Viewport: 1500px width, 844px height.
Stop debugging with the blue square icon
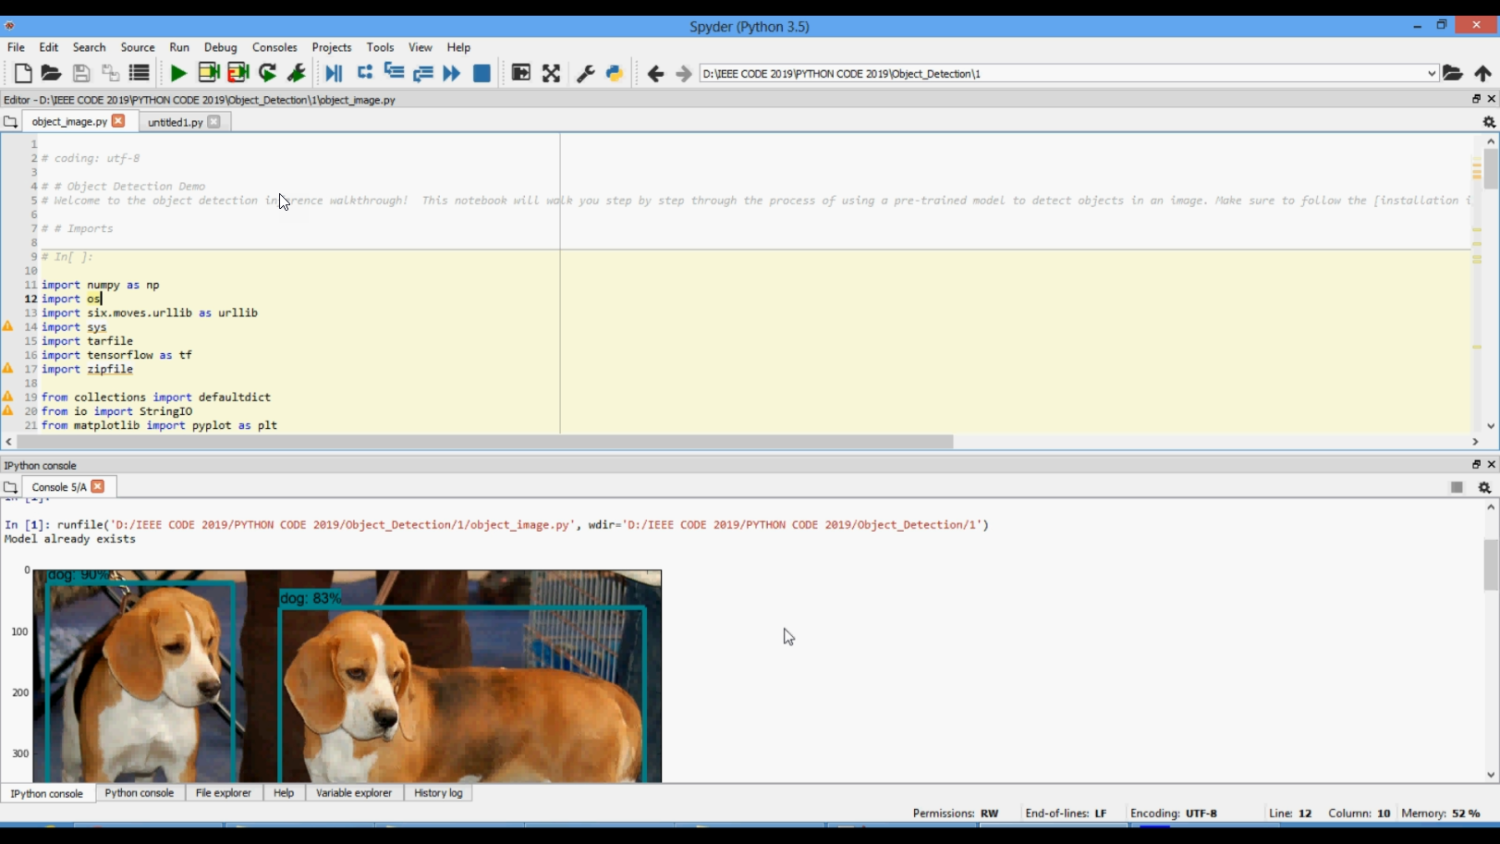pyautogui.click(x=481, y=73)
